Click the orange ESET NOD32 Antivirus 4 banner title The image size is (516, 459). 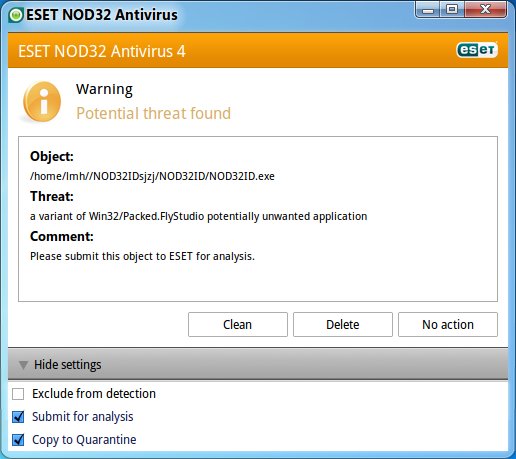pyautogui.click(x=102, y=51)
